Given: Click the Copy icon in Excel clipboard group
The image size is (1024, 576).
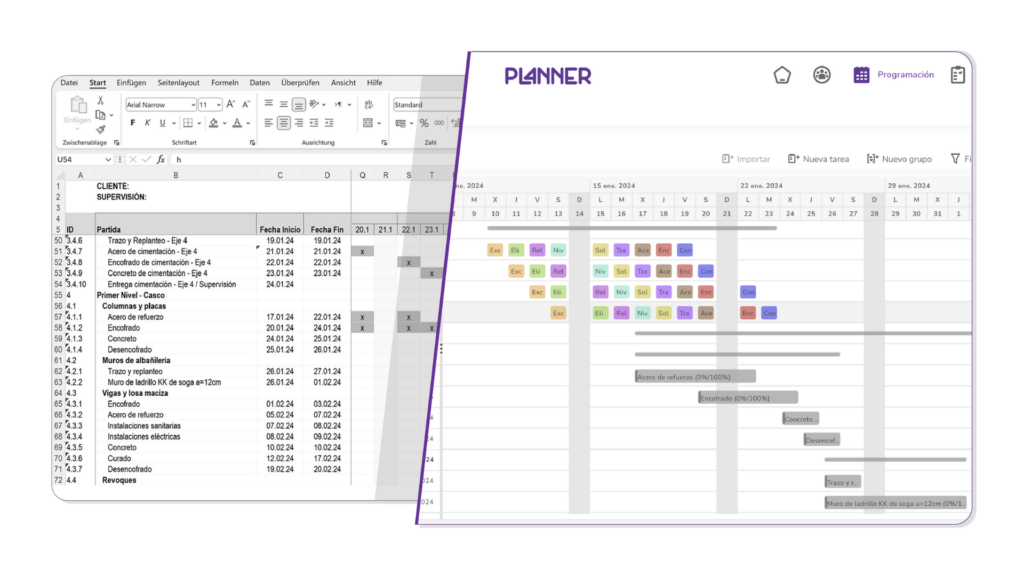Looking at the screenshot, I should click(100, 115).
